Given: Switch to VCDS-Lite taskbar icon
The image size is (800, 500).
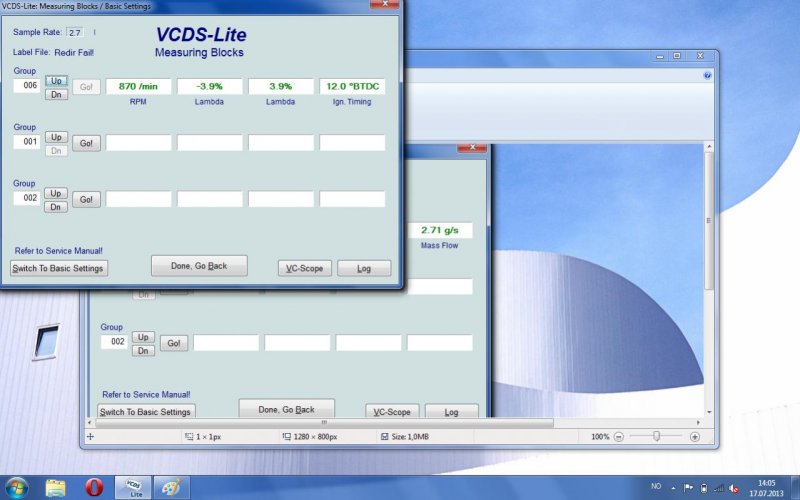Looking at the screenshot, I should pos(132,487).
